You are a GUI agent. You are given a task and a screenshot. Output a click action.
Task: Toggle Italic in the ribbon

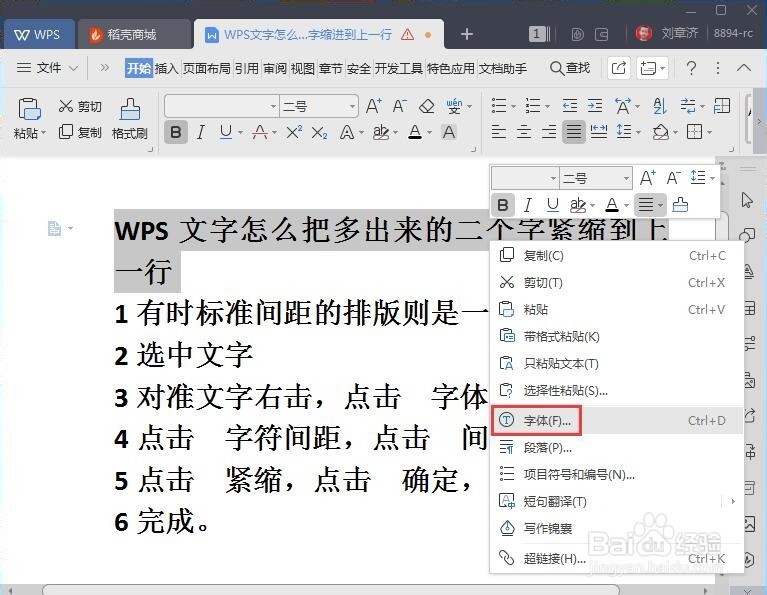(x=201, y=132)
